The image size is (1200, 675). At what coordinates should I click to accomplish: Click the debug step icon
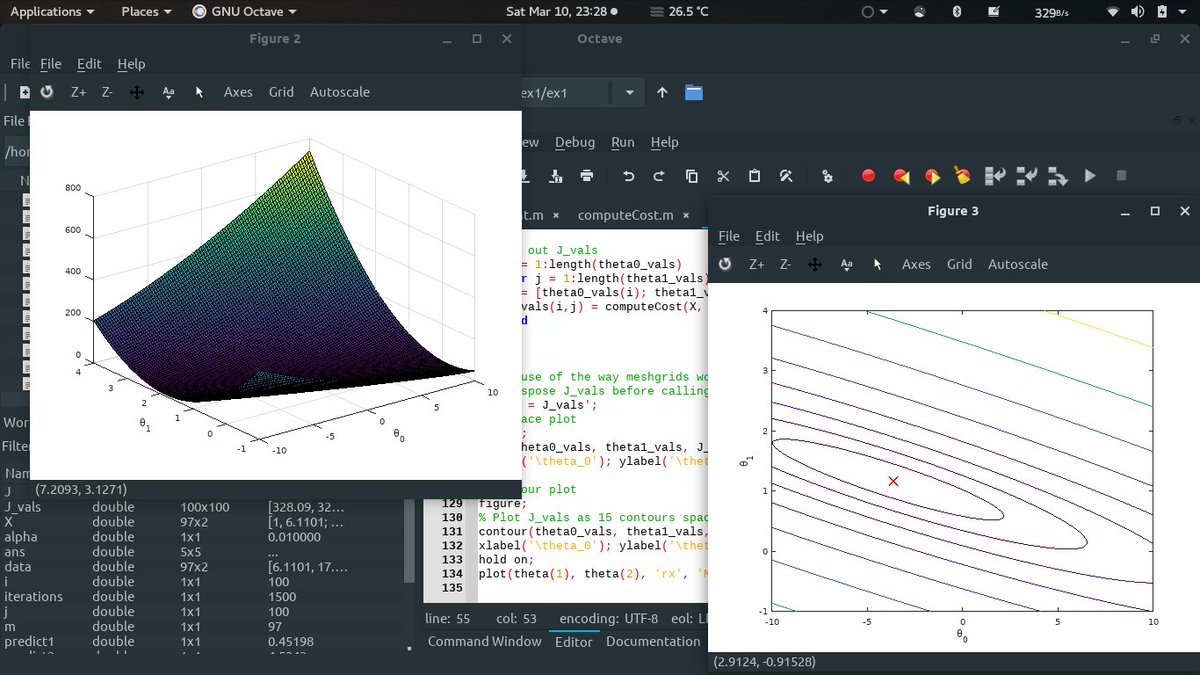coord(994,176)
